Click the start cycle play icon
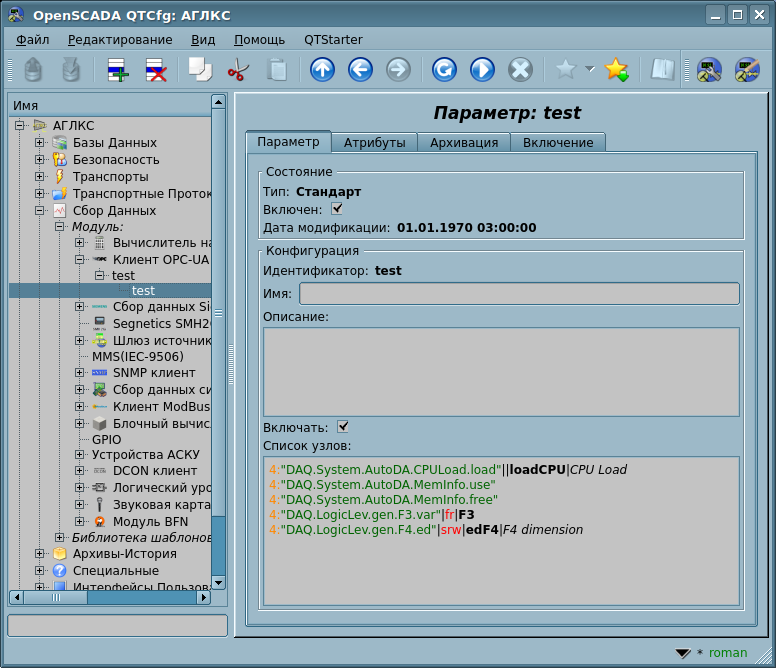The width and height of the screenshot is (776, 668). [482, 70]
